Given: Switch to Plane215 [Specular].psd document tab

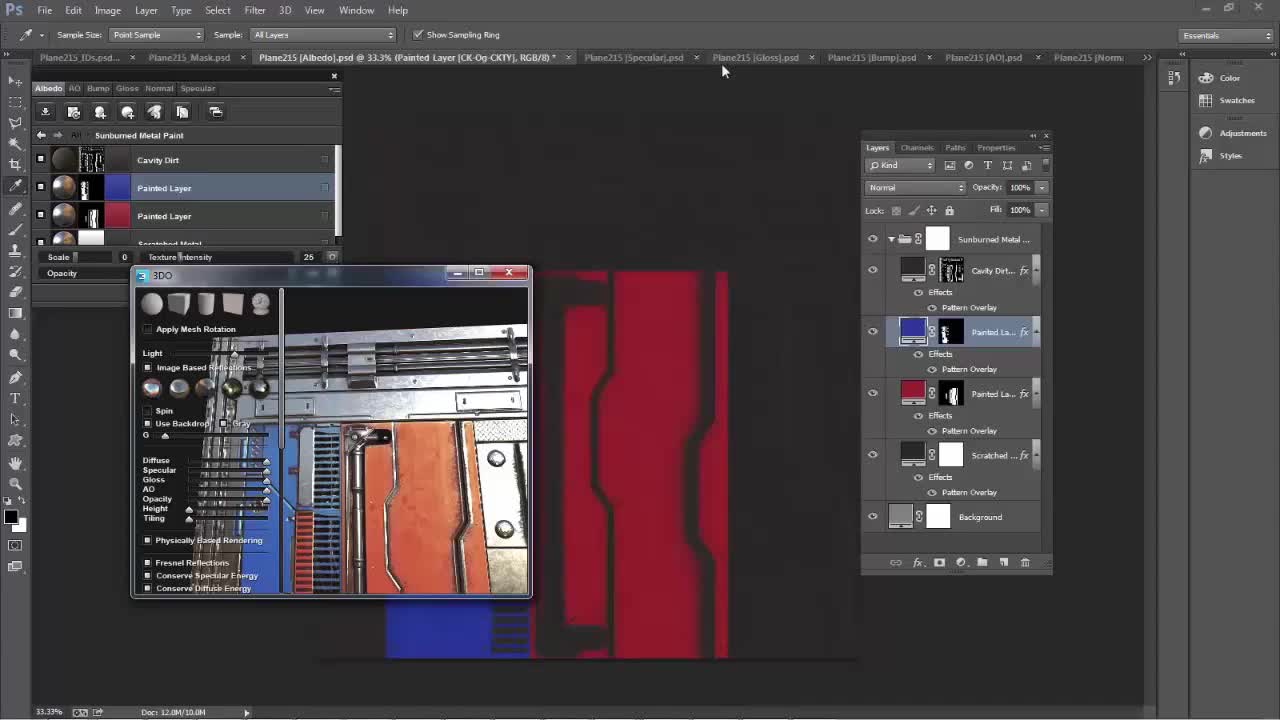Looking at the screenshot, I should tap(634, 57).
